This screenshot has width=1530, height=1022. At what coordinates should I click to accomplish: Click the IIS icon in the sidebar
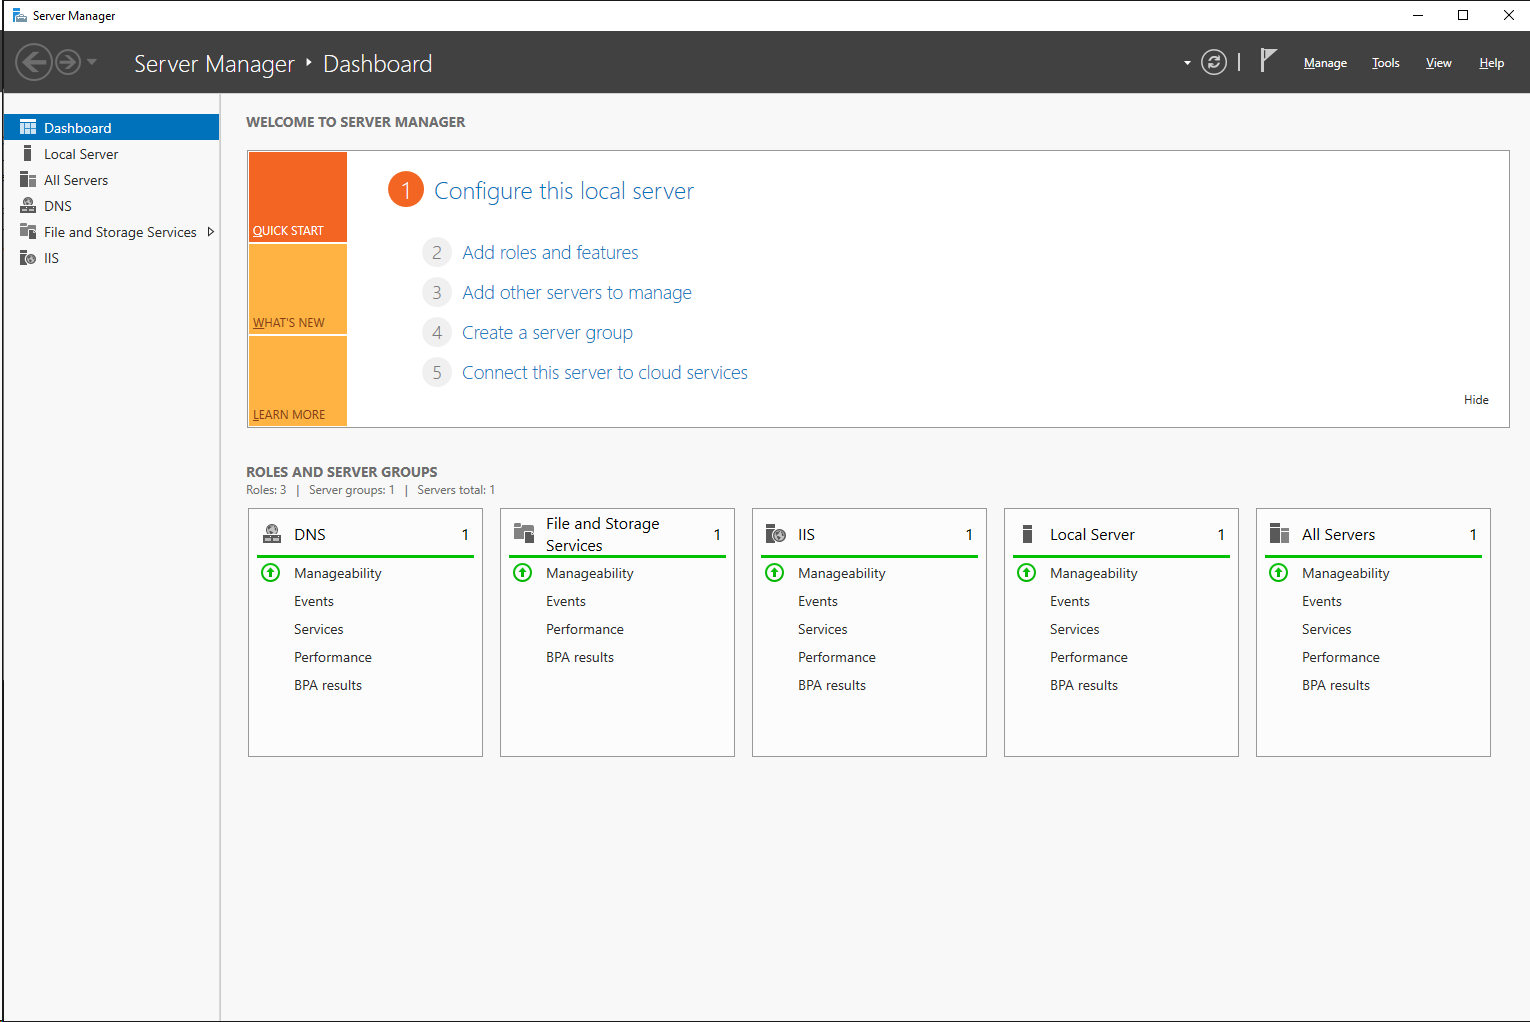point(28,258)
